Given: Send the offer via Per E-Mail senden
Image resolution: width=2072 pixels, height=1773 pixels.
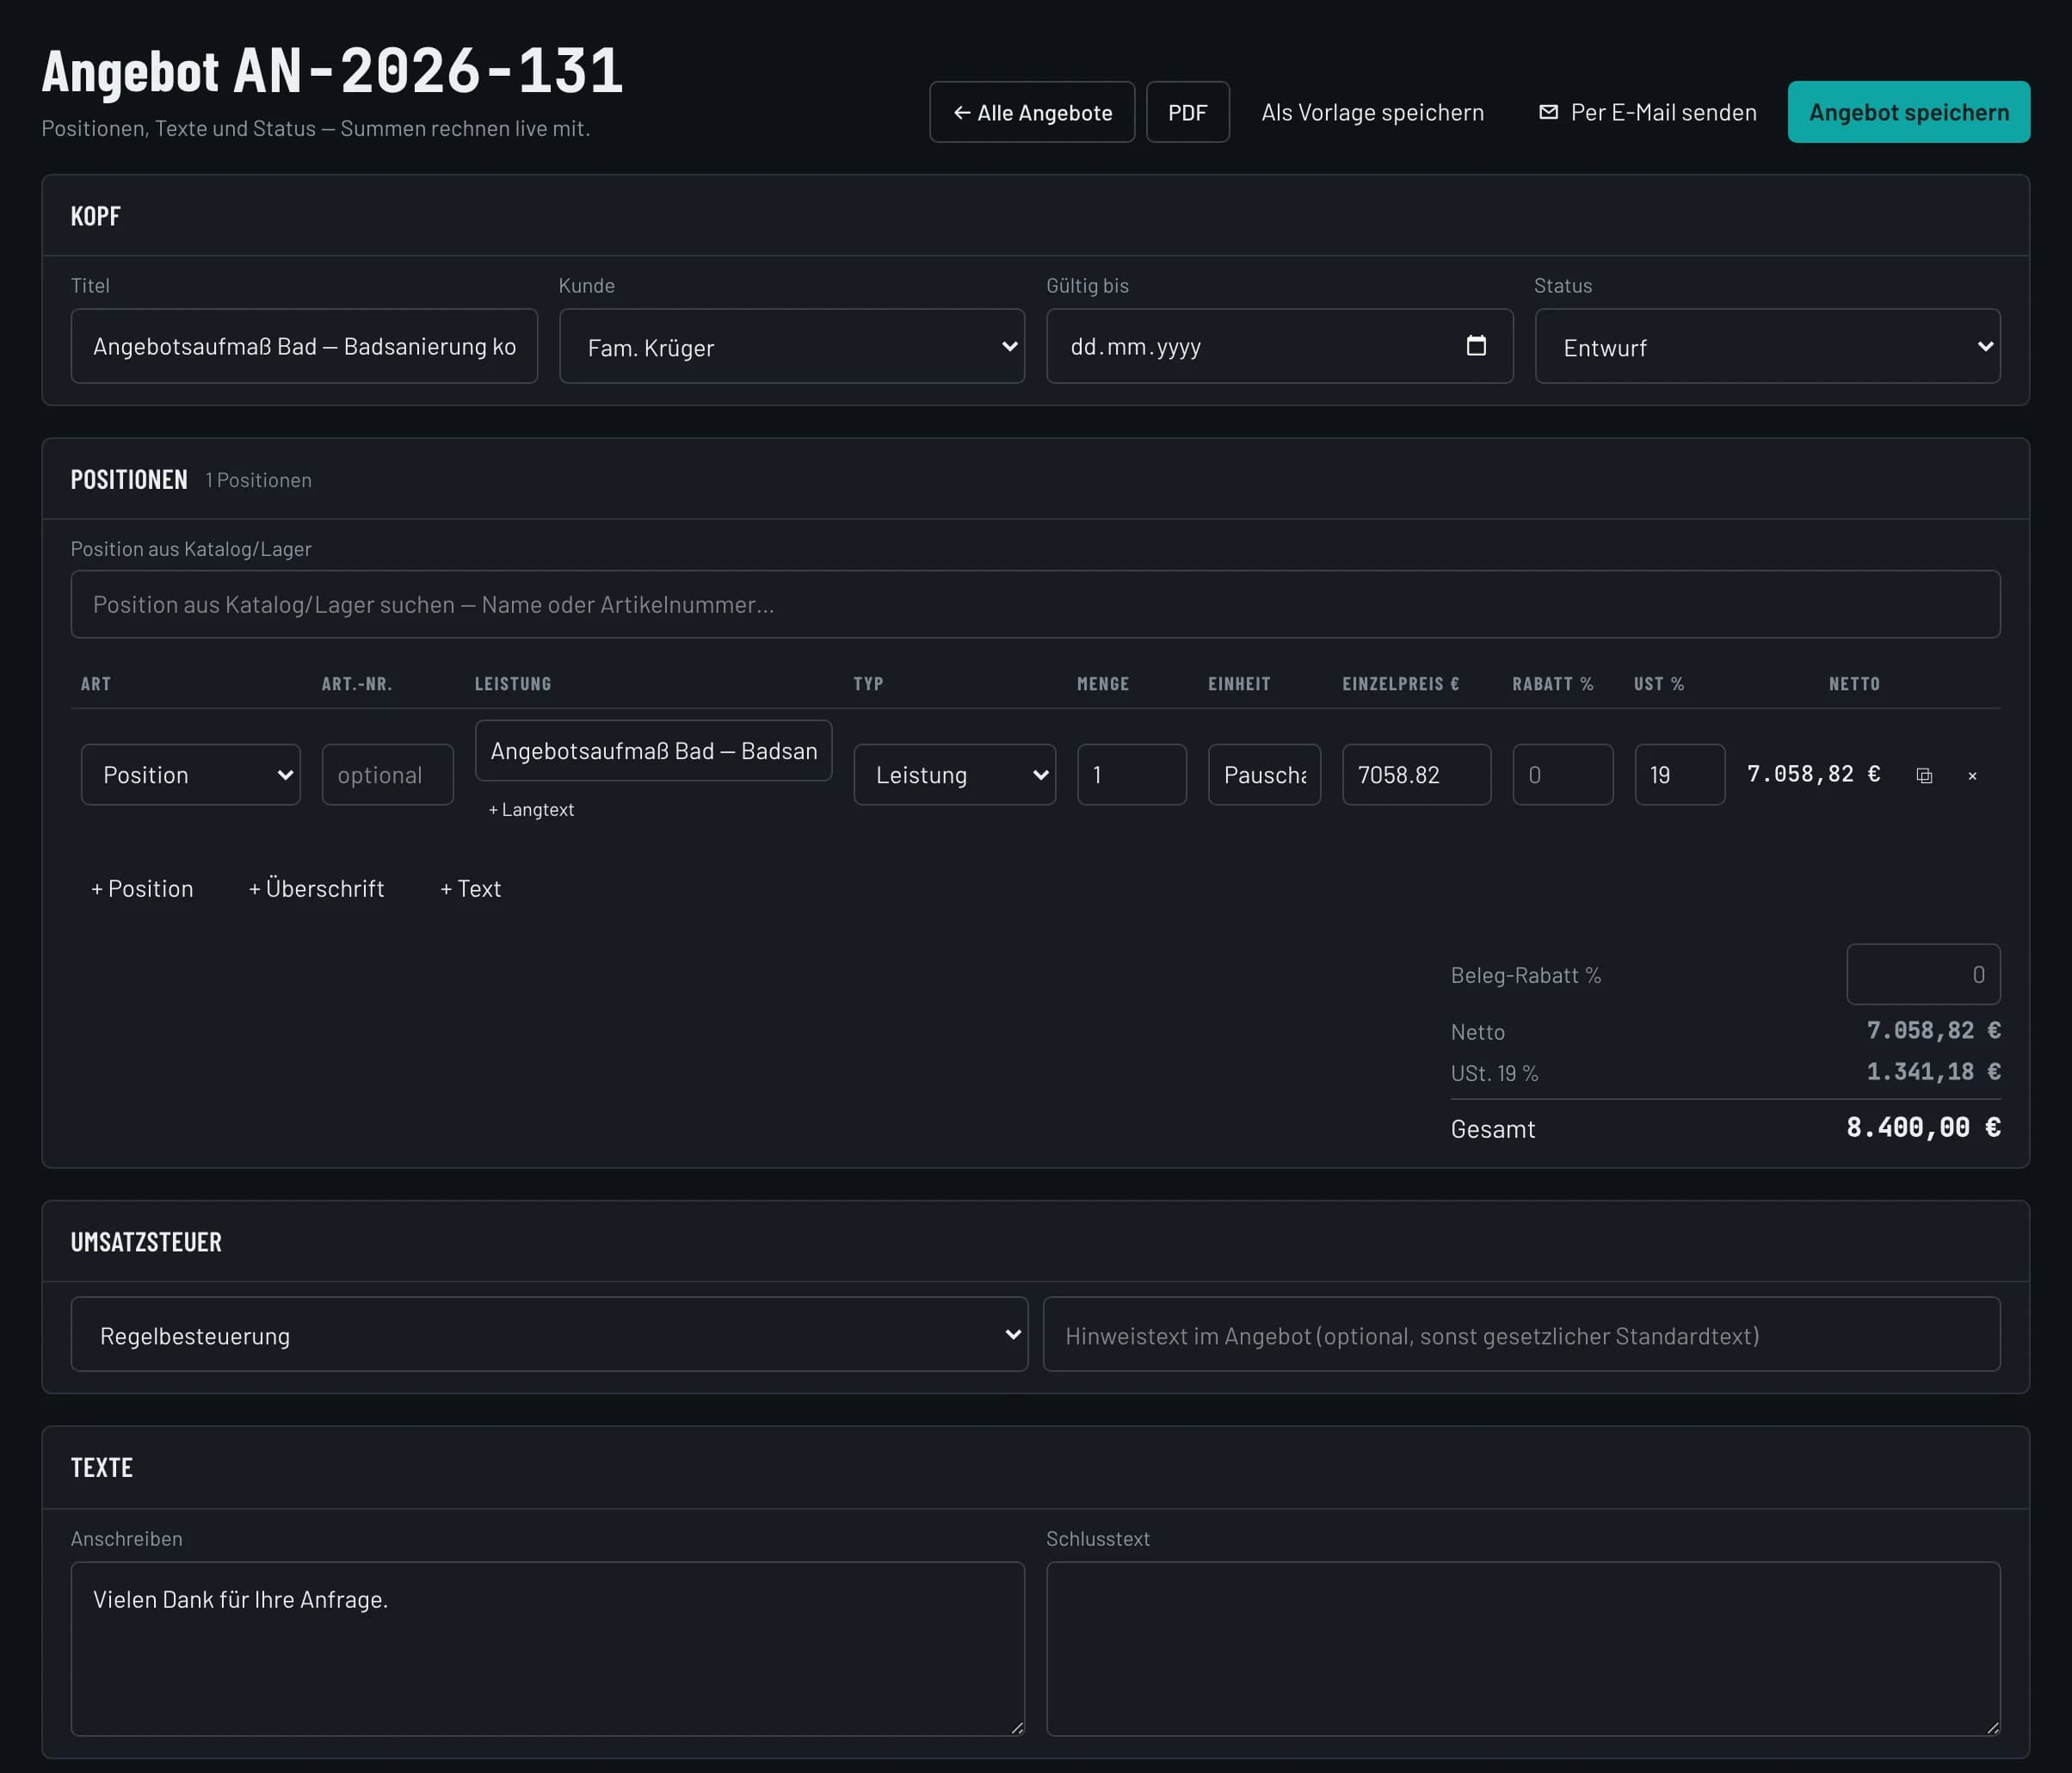Looking at the screenshot, I should (x=1647, y=112).
